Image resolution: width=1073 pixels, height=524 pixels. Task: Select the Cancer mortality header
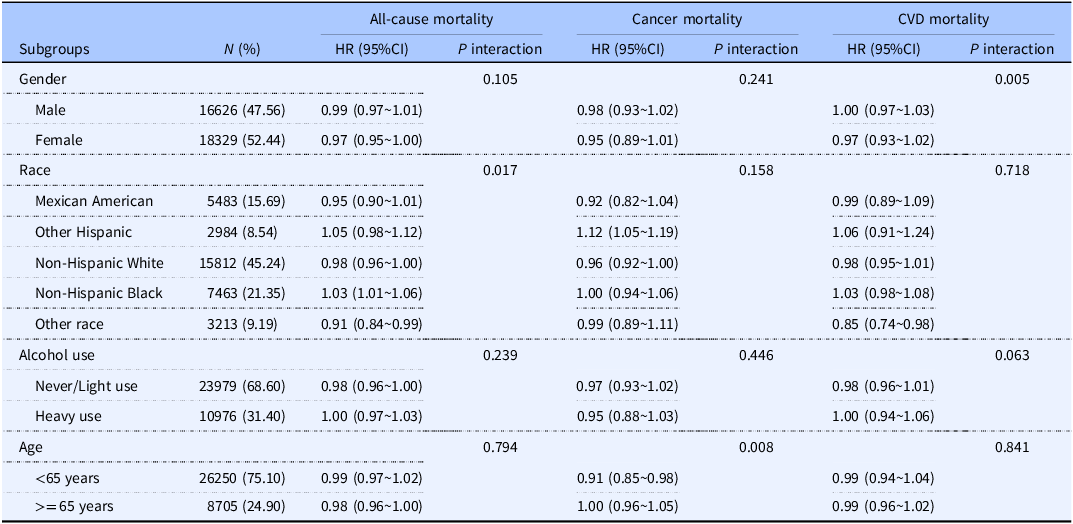click(687, 20)
